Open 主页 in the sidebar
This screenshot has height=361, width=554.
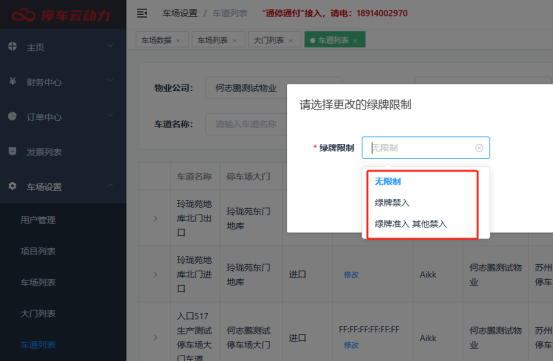pyautogui.click(x=63, y=47)
